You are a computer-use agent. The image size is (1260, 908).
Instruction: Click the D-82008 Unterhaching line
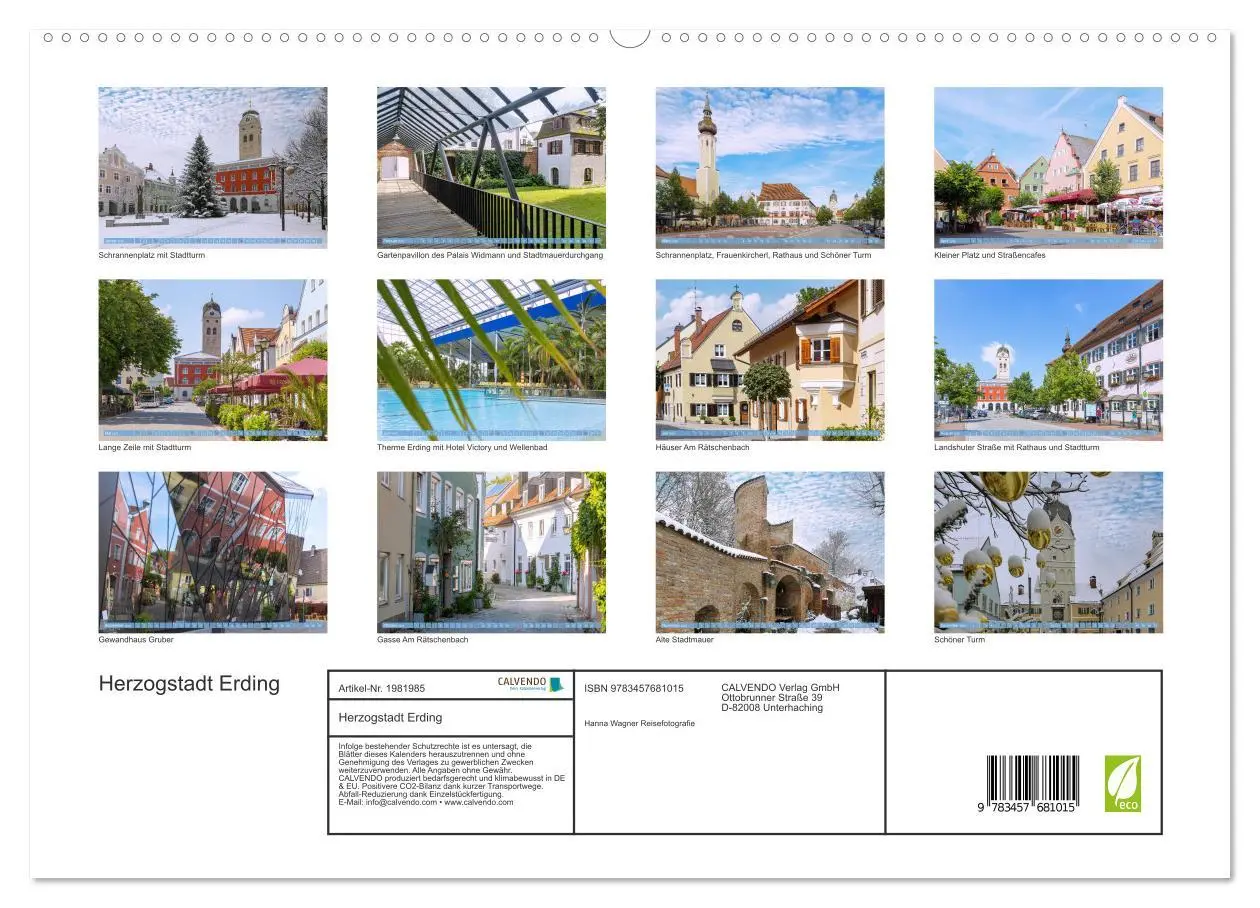pos(772,707)
